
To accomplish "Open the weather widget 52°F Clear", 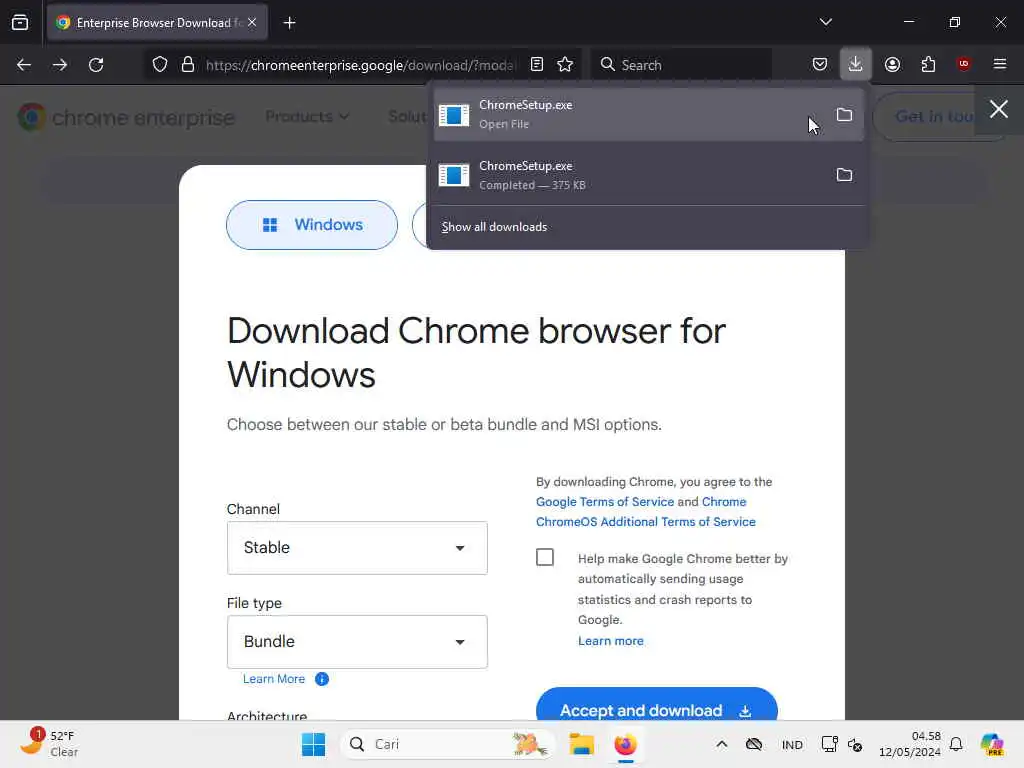I will [x=48, y=744].
